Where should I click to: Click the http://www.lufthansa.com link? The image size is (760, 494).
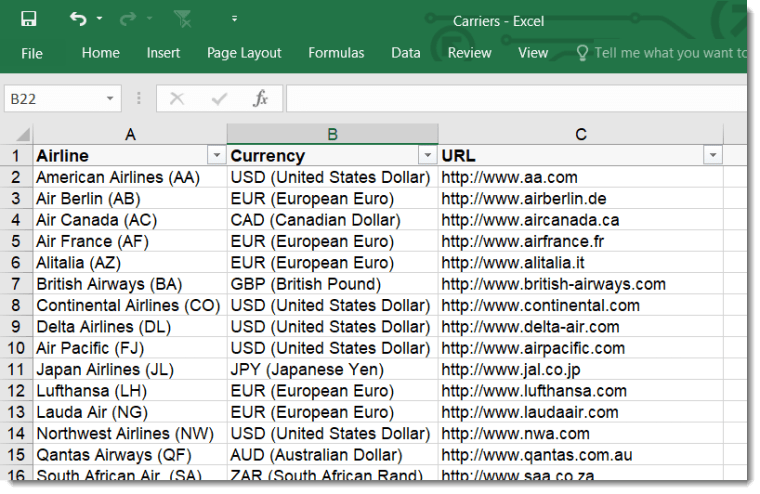pos(534,390)
